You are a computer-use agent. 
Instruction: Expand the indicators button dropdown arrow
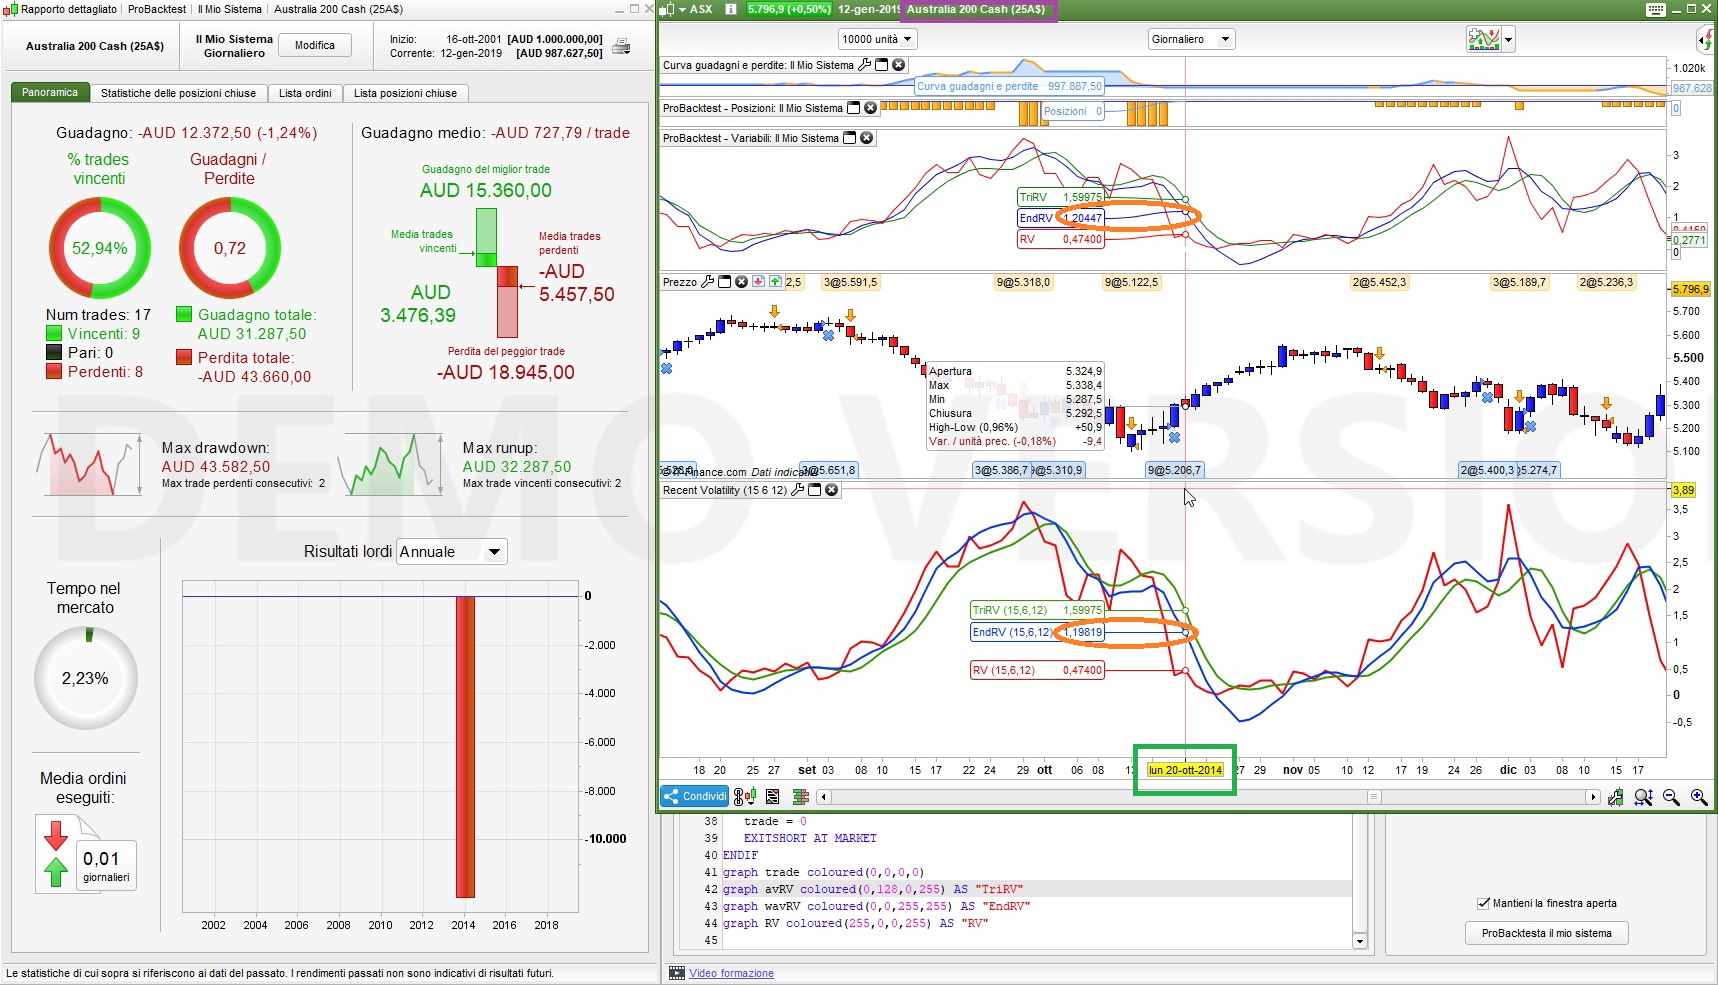[x=1508, y=40]
